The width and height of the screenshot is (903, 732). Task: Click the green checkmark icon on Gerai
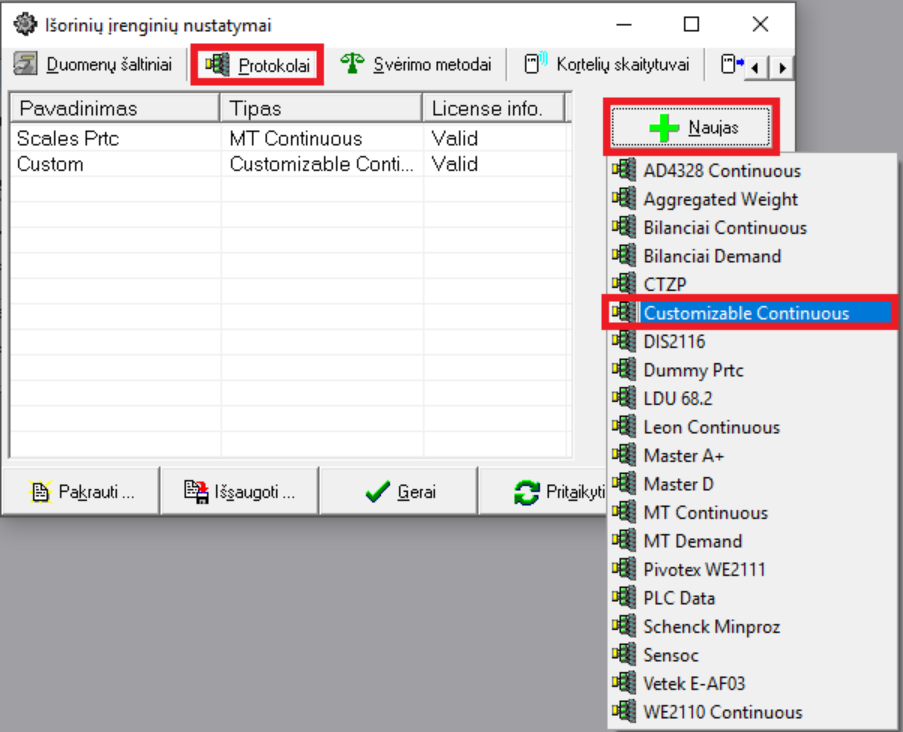click(377, 492)
